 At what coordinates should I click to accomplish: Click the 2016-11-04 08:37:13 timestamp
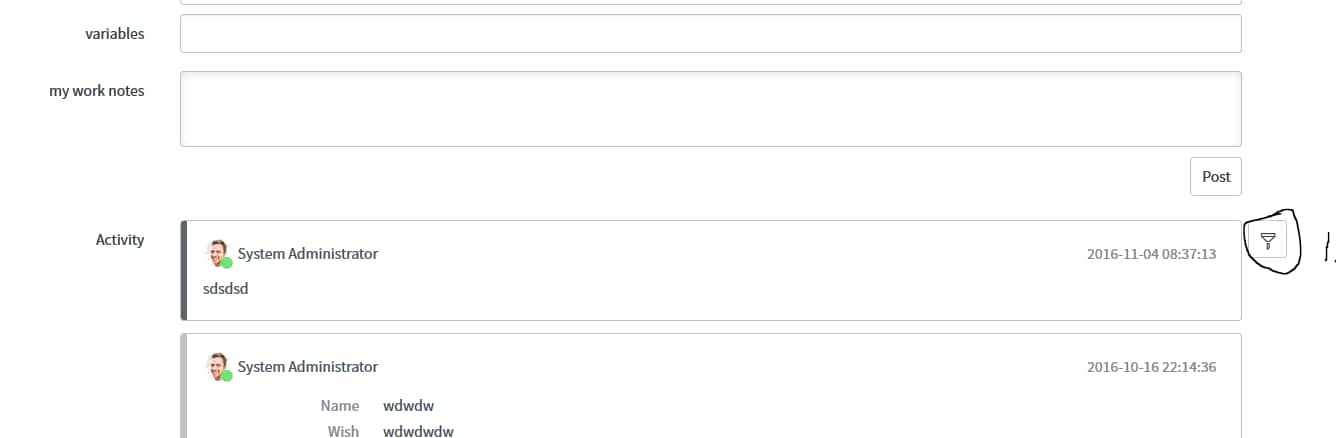tap(1151, 254)
